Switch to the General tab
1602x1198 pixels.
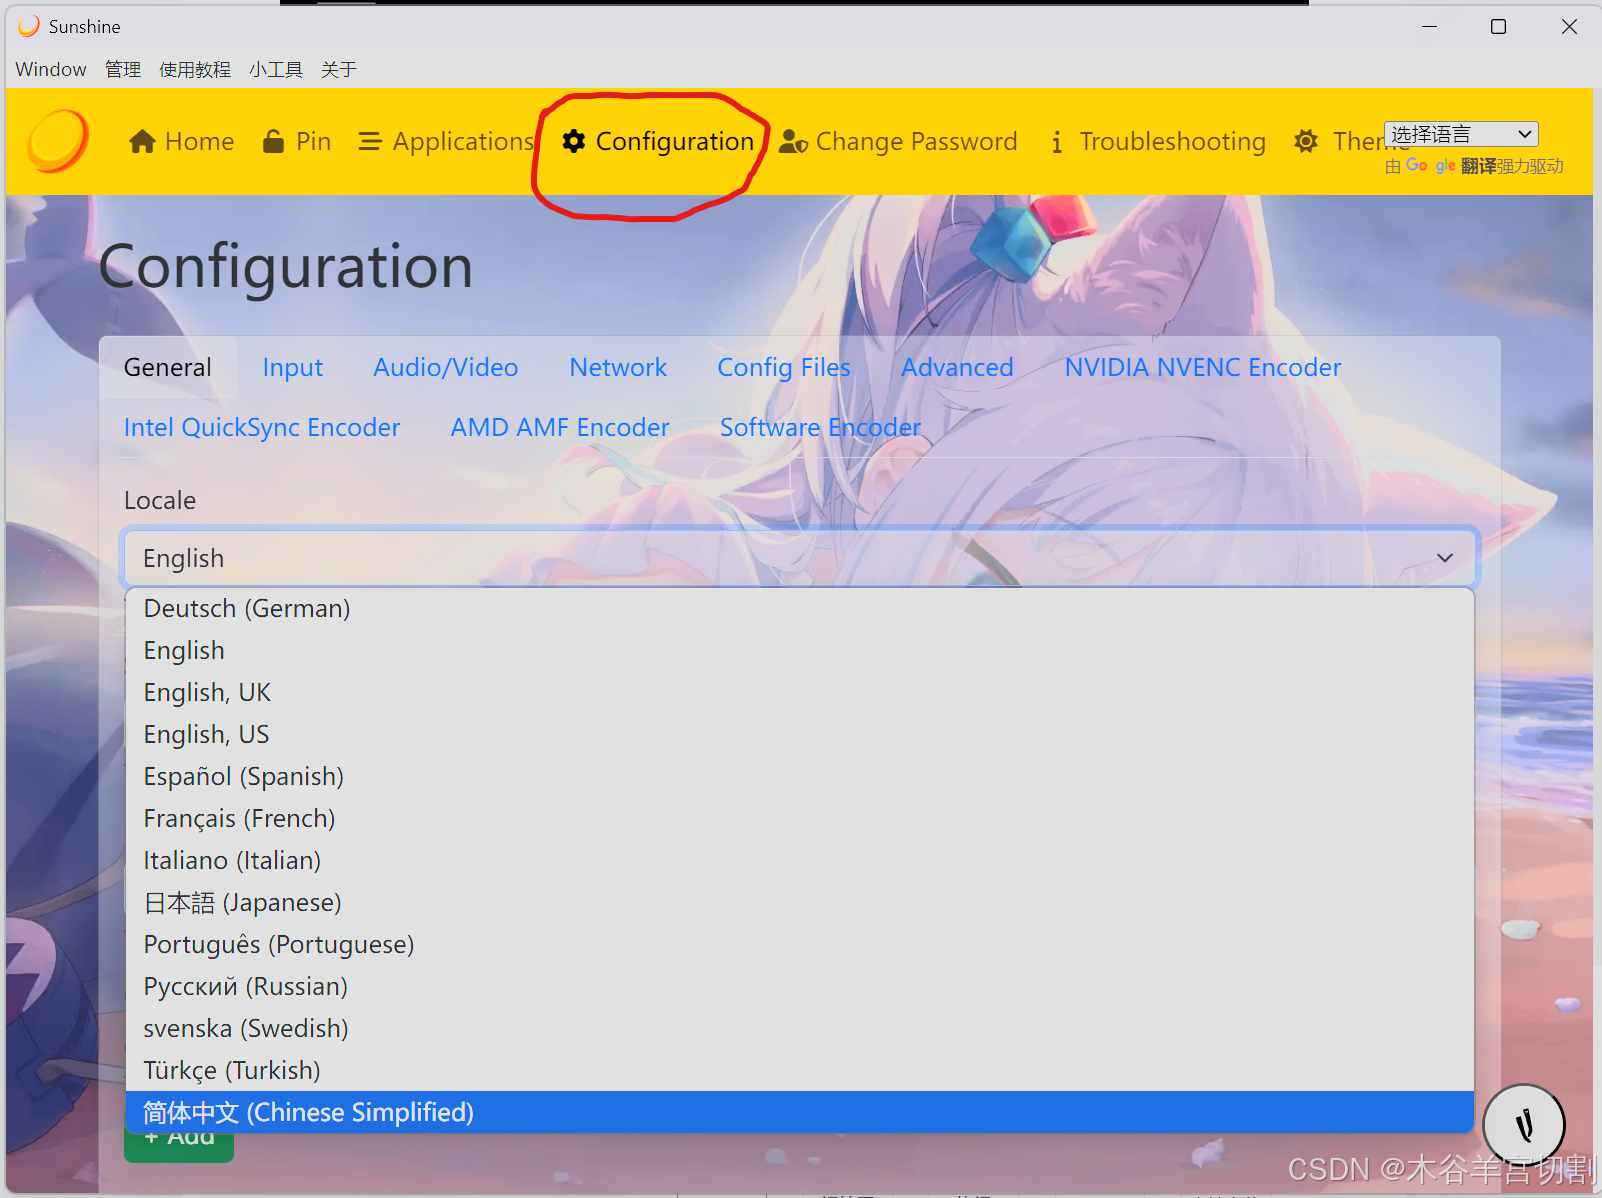(168, 368)
